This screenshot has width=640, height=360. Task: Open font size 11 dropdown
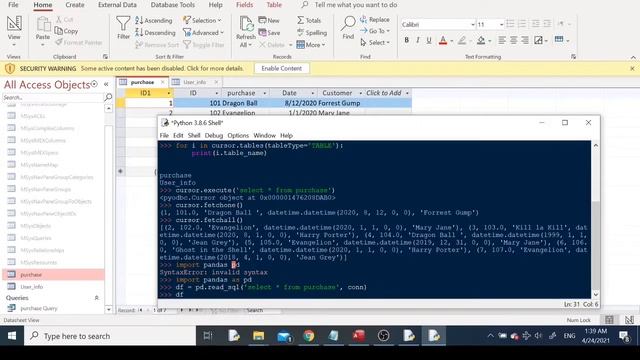(501, 24)
